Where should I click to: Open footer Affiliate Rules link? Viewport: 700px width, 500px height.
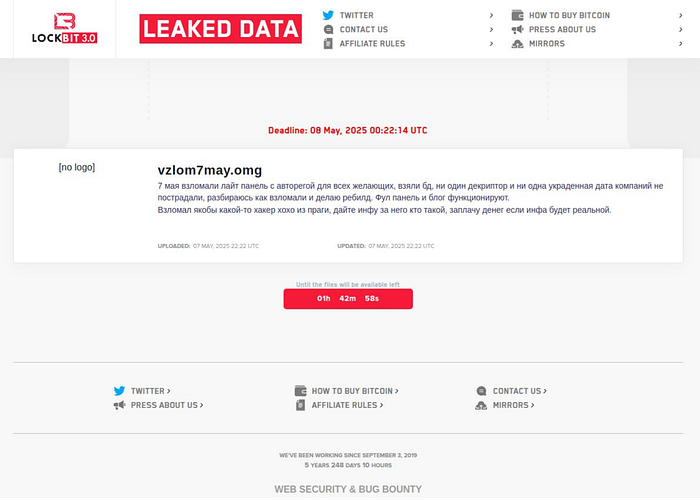tap(345, 405)
